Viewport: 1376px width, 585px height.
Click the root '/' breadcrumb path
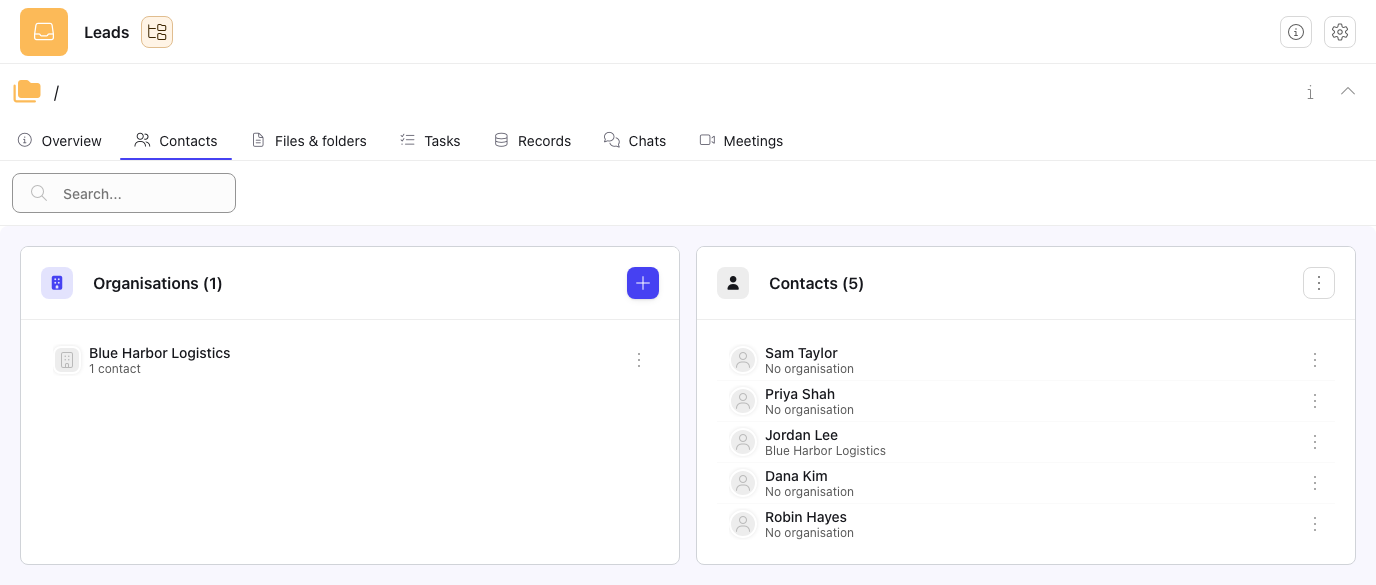(x=56, y=93)
